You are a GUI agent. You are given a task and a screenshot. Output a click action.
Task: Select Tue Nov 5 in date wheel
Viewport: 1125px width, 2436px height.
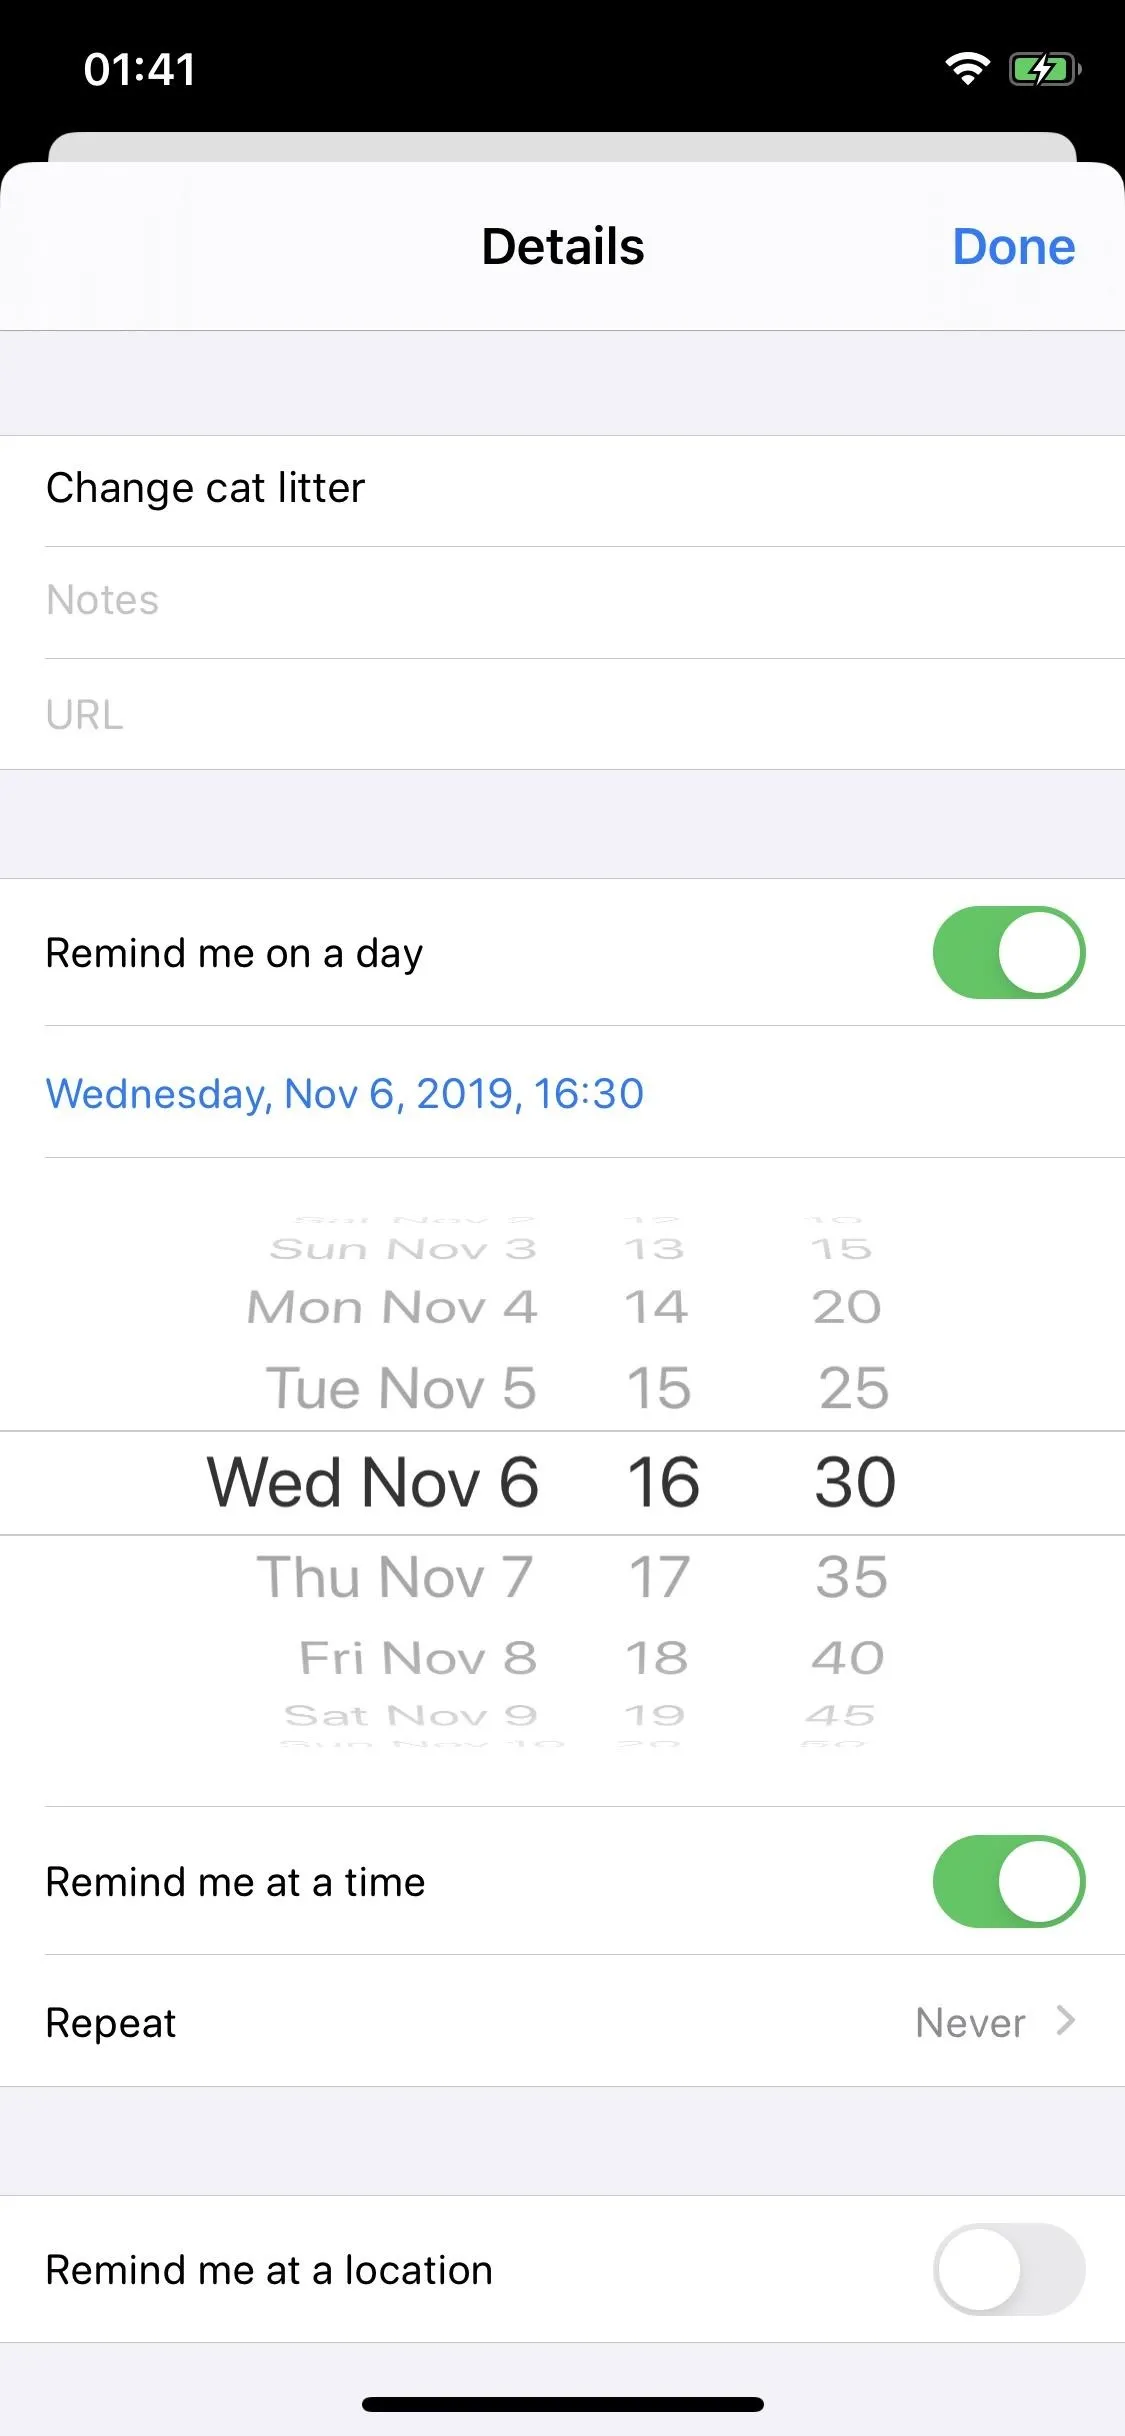401,1388
